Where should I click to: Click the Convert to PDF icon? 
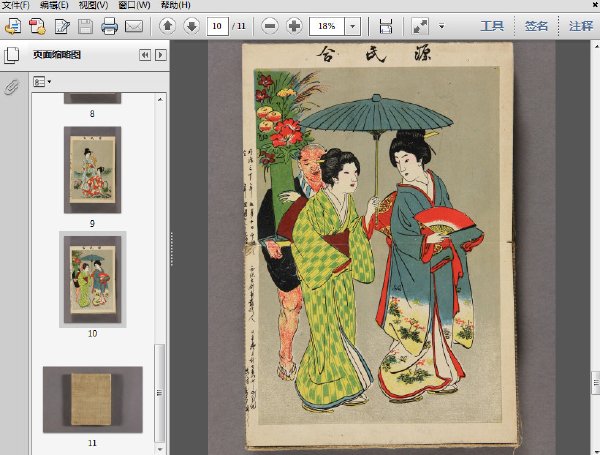37,26
